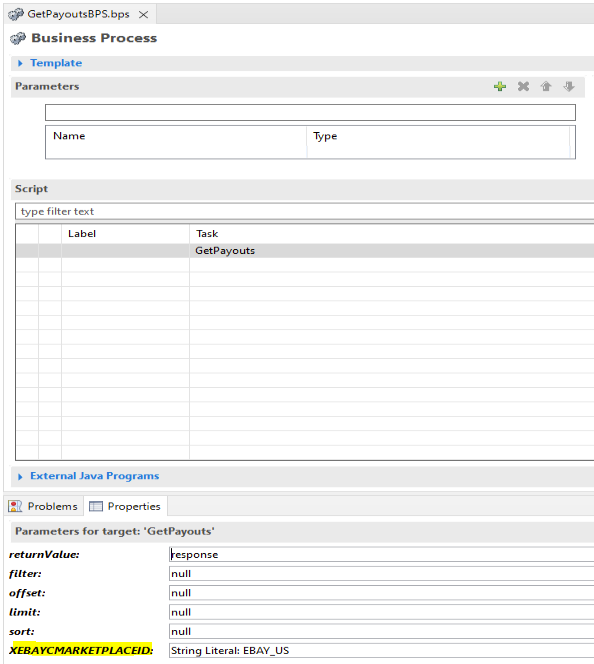Screen dimensions: 594x664
Task: Expand the Template section
Action: (x=20, y=63)
